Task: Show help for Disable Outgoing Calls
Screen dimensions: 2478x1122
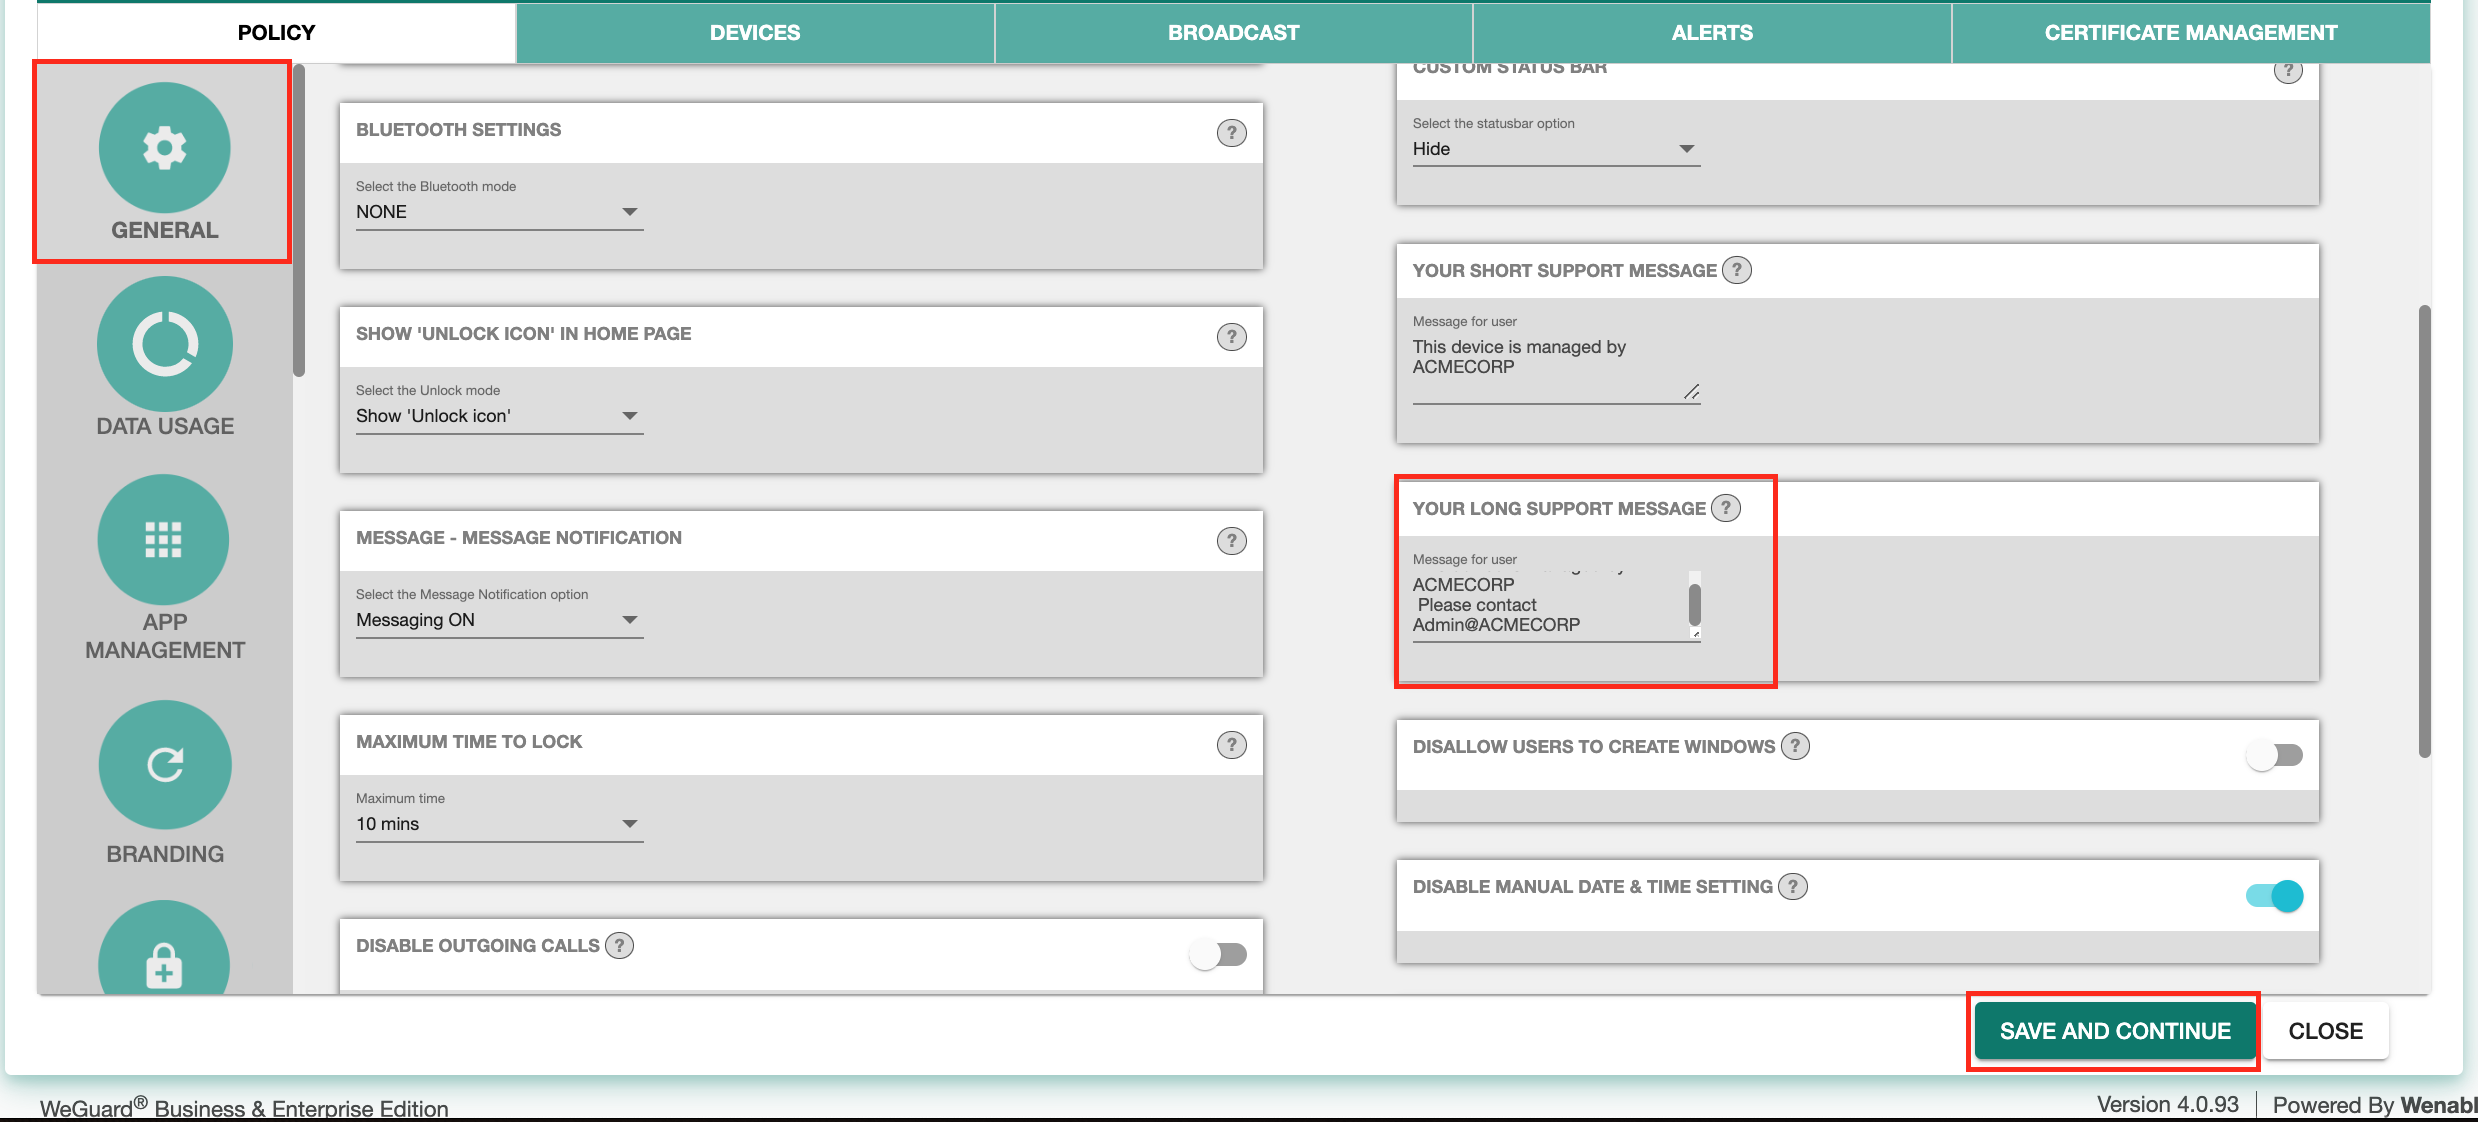Action: (x=620, y=945)
